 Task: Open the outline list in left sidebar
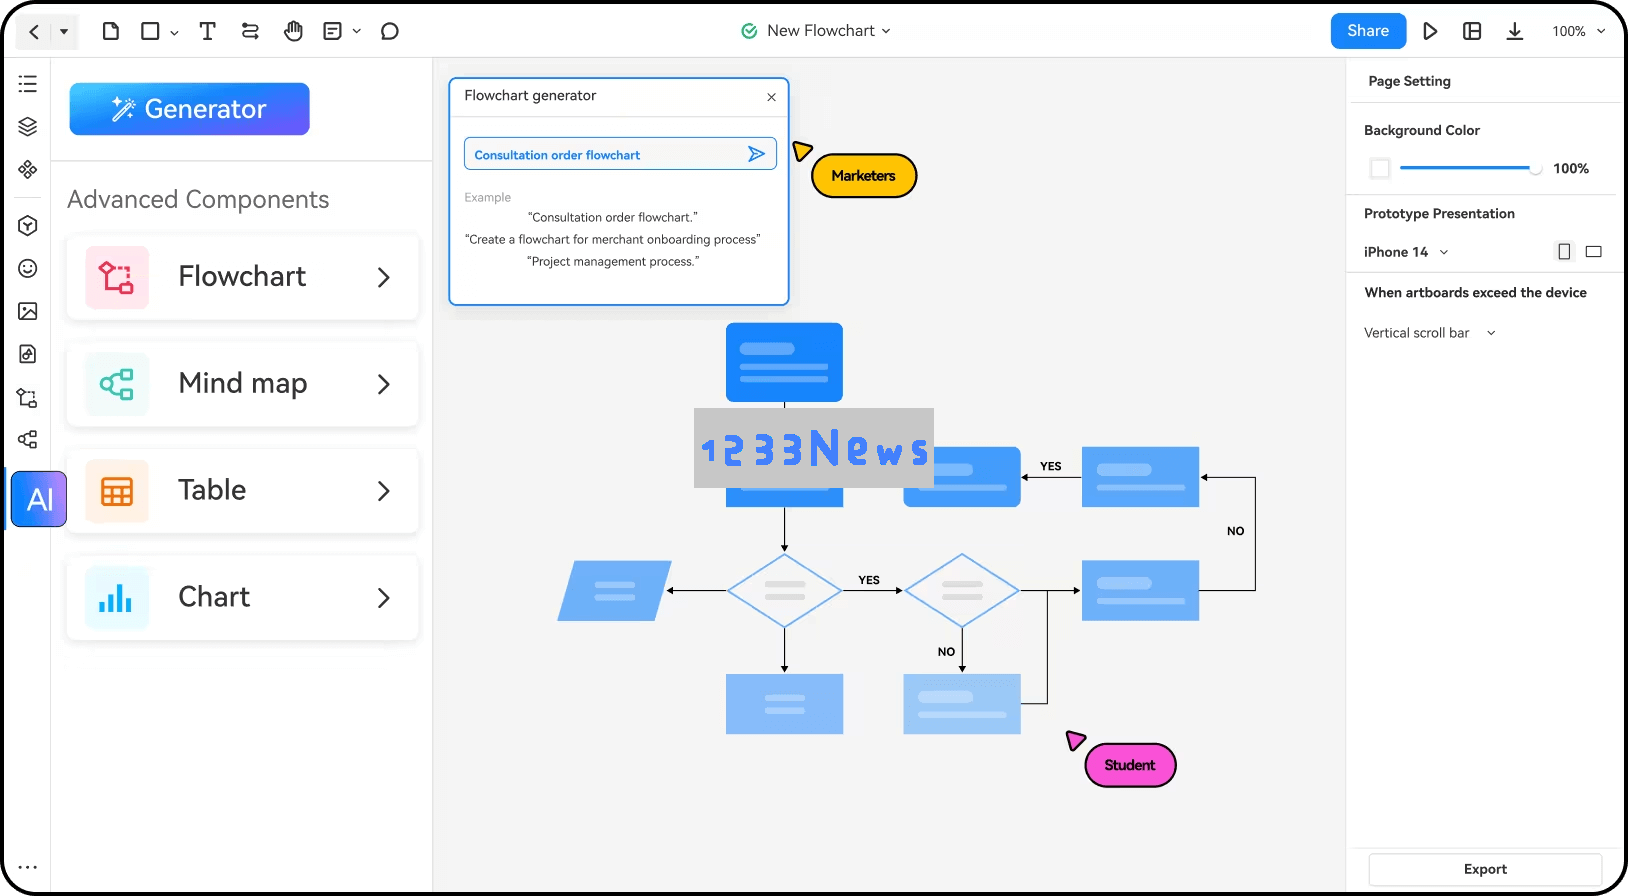[28, 84]
